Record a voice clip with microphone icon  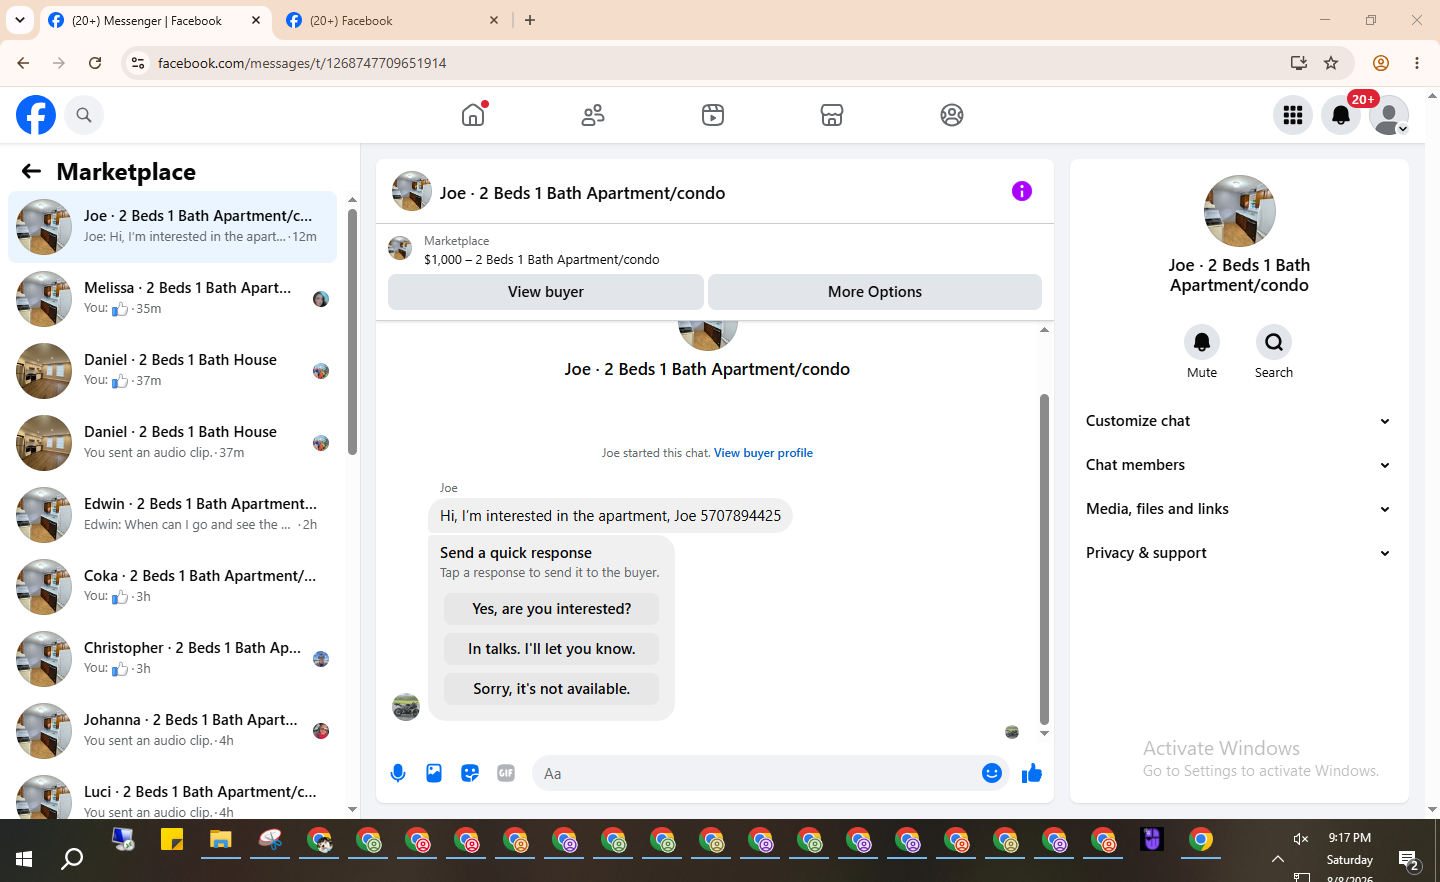tap(398, 773)
